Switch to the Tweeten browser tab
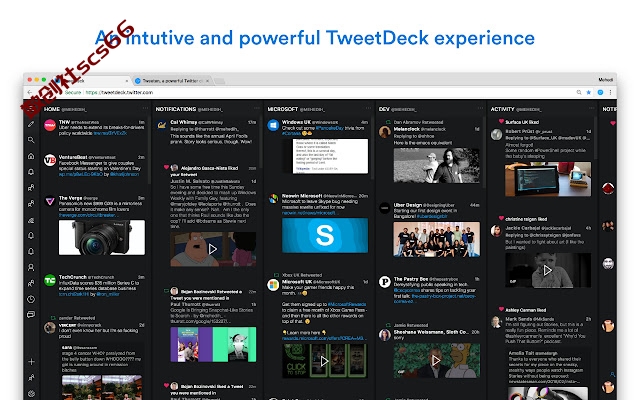 171,81
